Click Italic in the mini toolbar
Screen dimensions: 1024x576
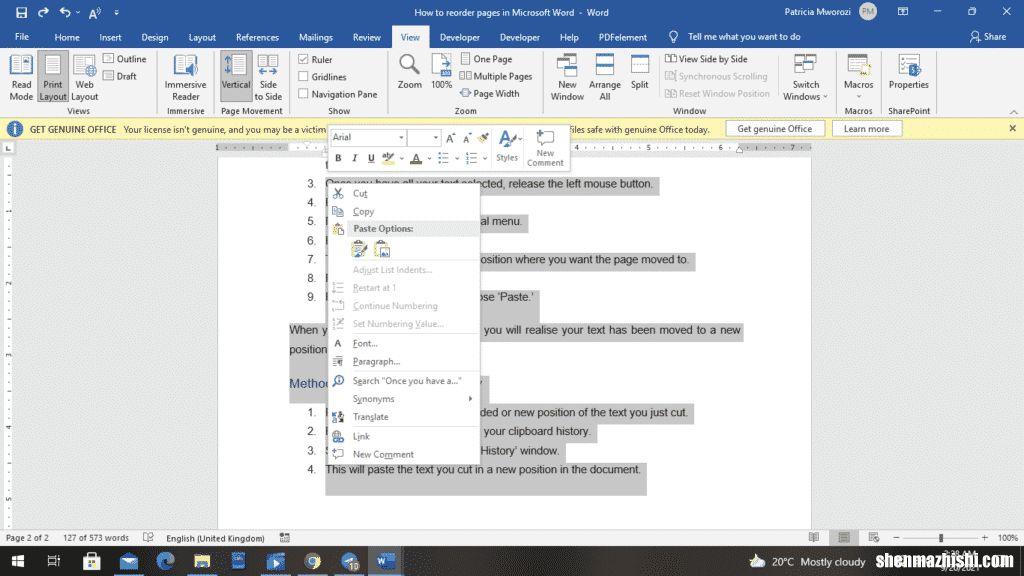tap(355, 158)
